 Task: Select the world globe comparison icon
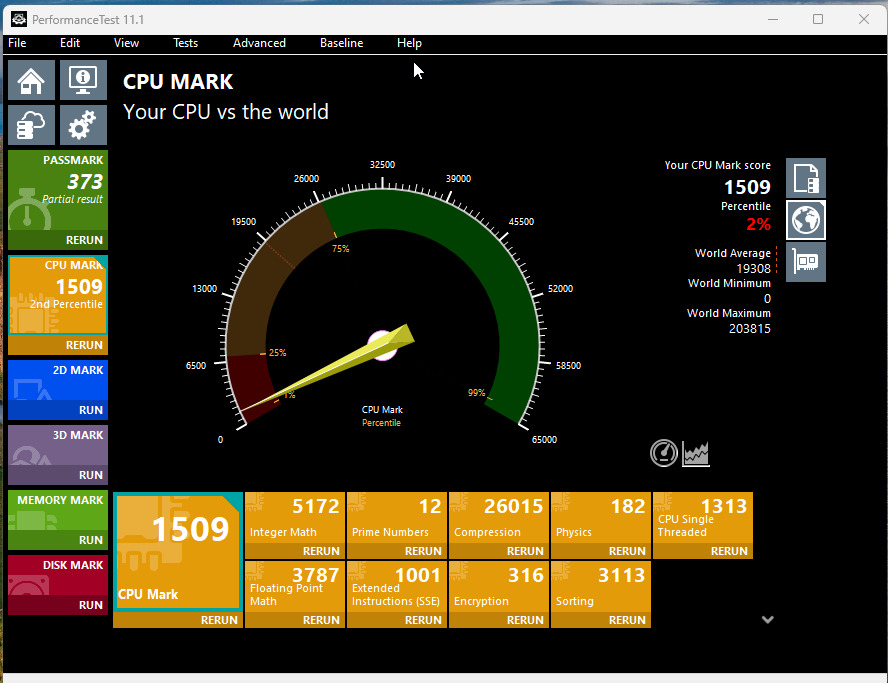pyautogui.click(x=805, y=220)
